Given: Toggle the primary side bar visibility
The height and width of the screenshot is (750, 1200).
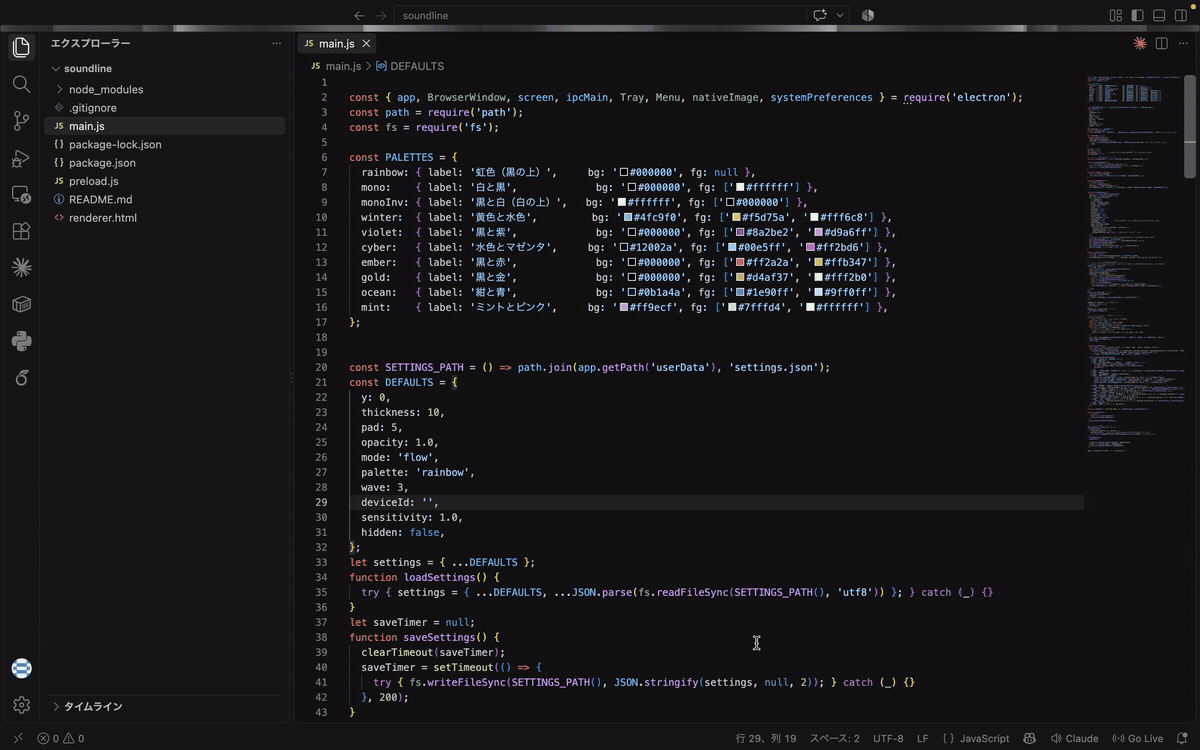Looking at the screenshot, I should (x=1138, y=15).
